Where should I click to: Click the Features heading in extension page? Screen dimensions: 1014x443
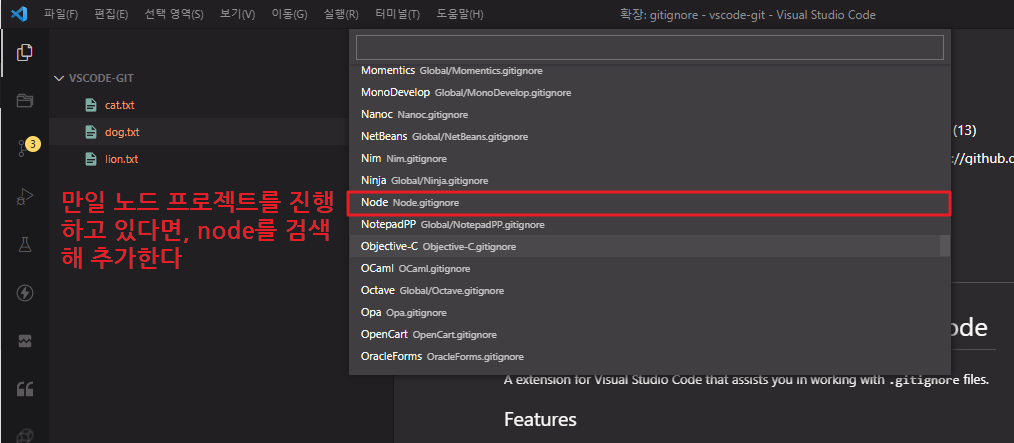540,419
